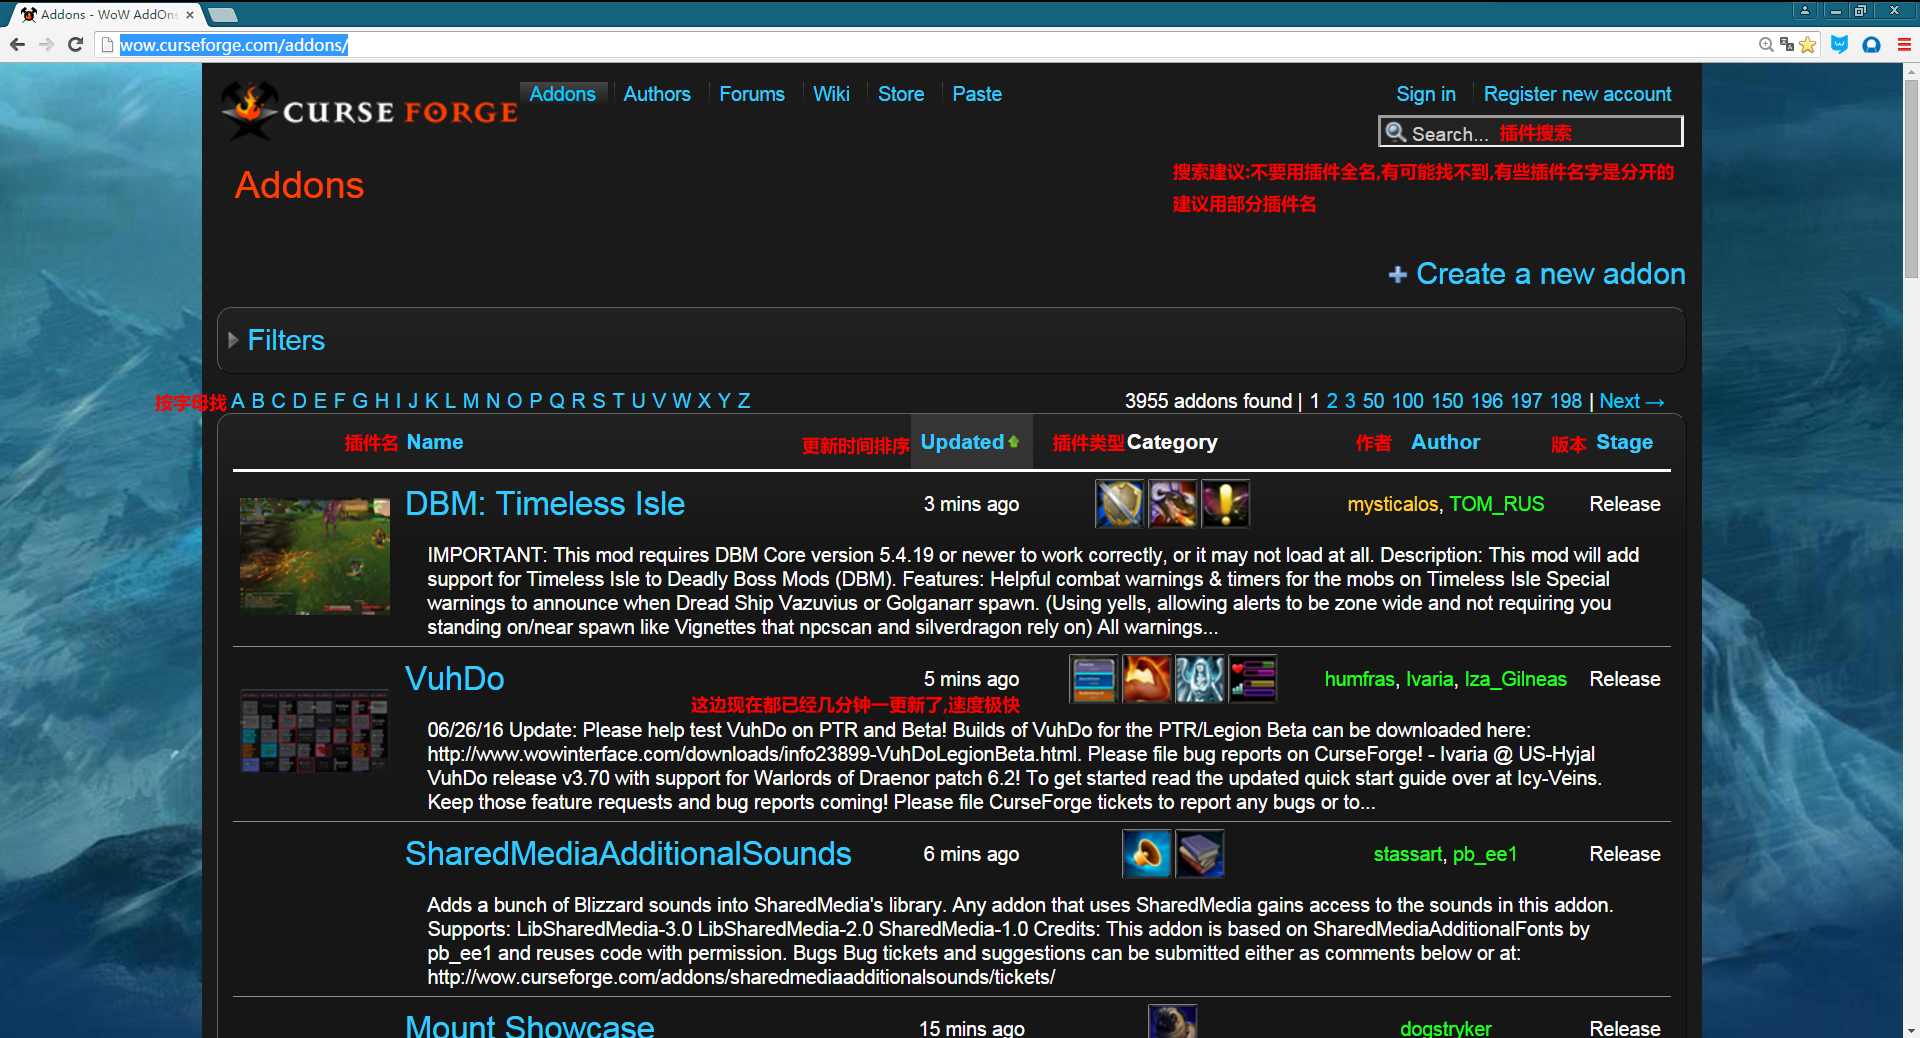The image size is (1920, 1038).
Task: Sort by Updated column header
Action: [969, 442]
